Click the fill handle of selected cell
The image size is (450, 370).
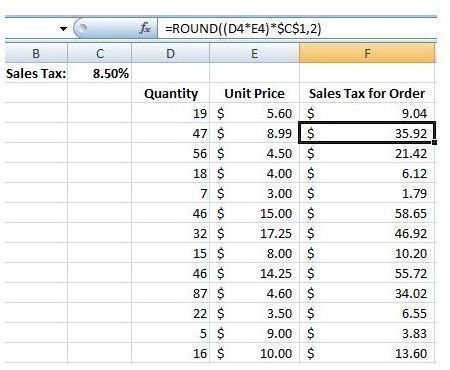[434, 142]
